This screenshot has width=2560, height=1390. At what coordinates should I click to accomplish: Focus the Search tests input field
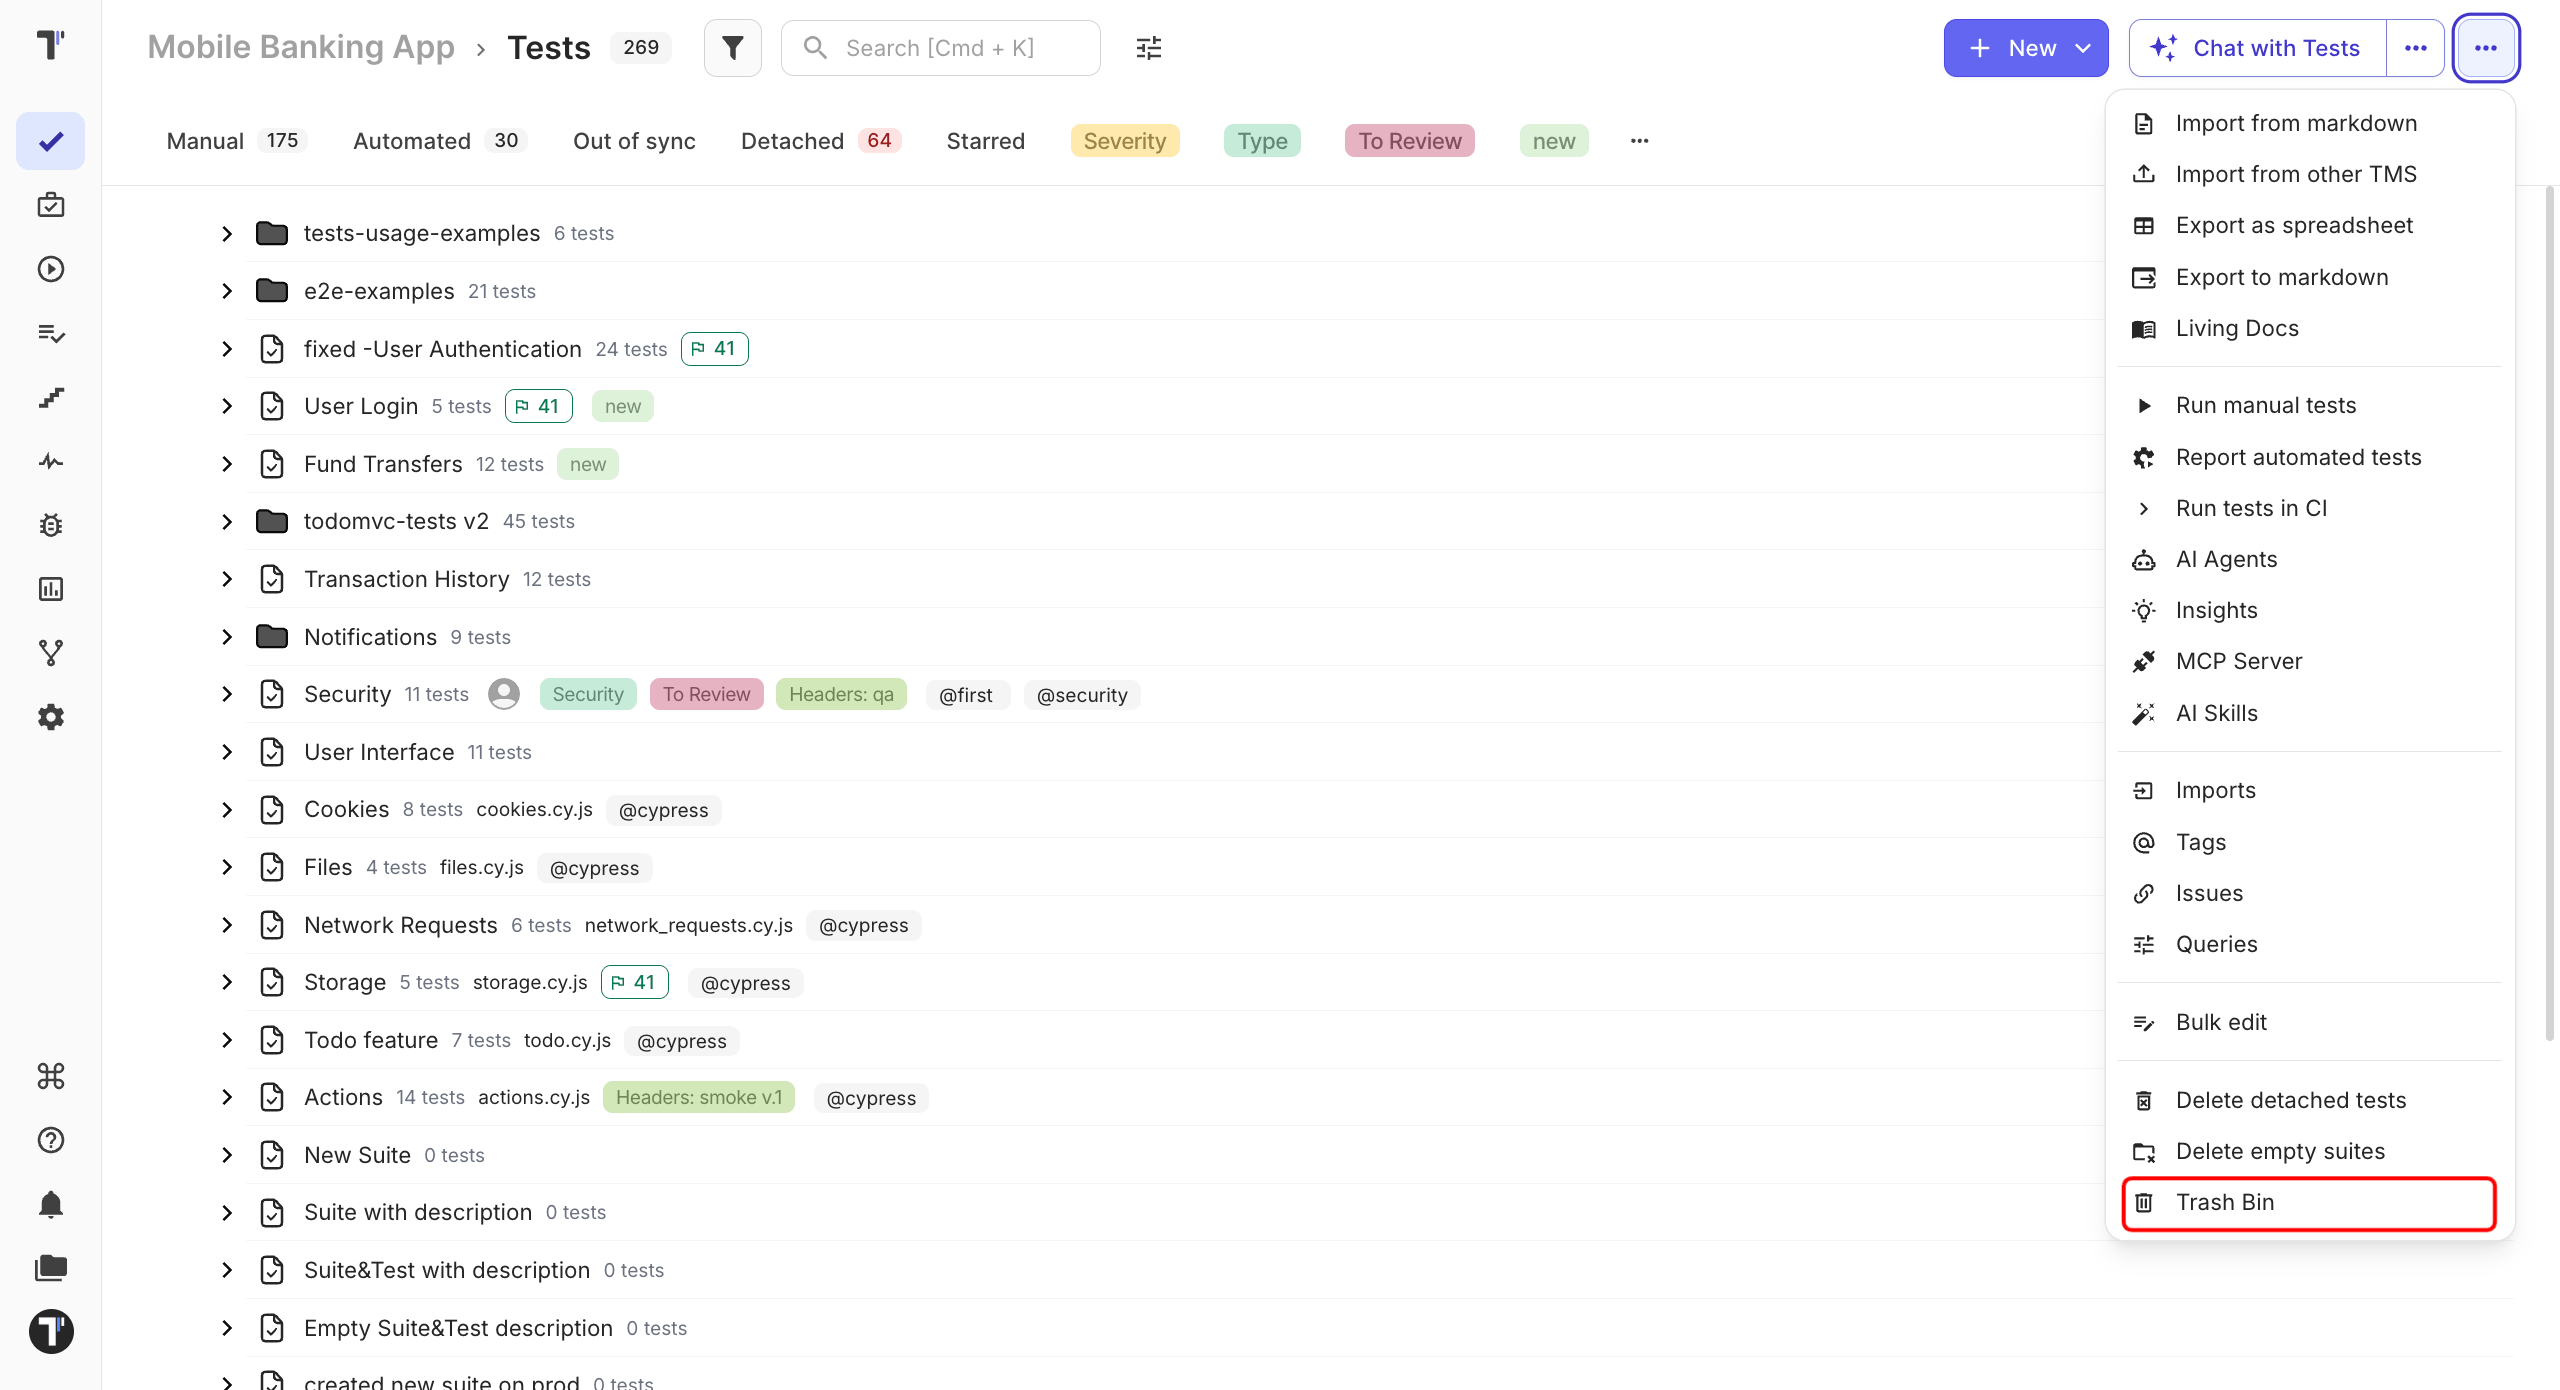[x=941, y=48]
